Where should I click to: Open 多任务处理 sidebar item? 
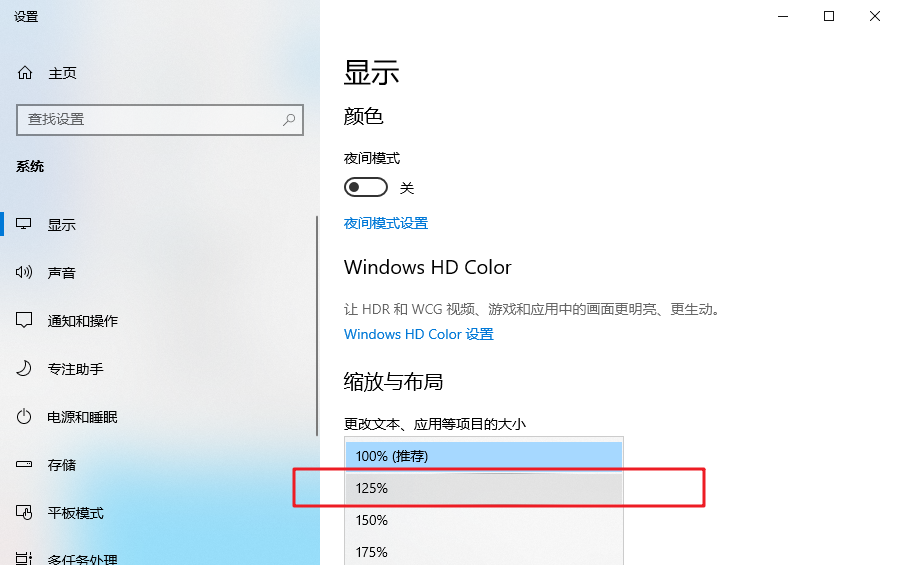(83, 558)
